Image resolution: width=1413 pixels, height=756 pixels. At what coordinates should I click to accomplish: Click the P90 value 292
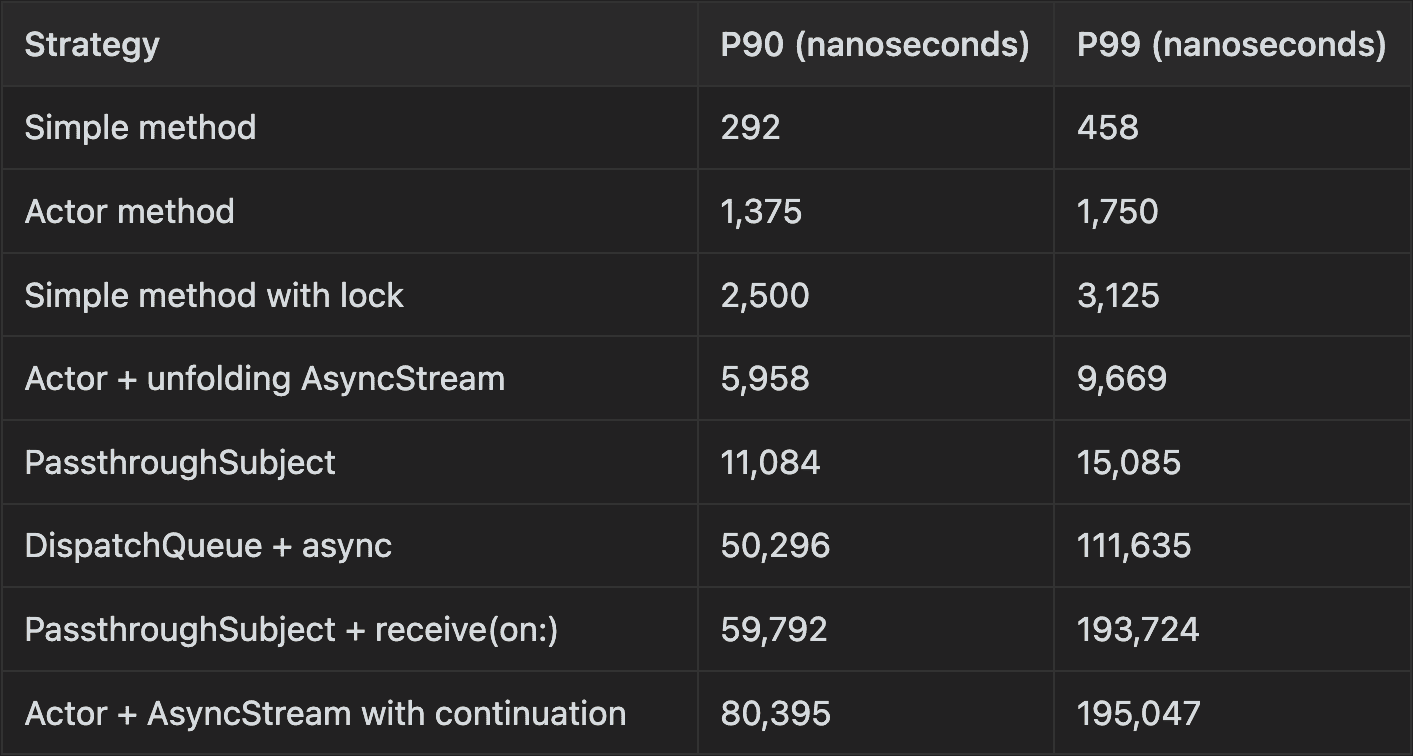click(750, 128)
